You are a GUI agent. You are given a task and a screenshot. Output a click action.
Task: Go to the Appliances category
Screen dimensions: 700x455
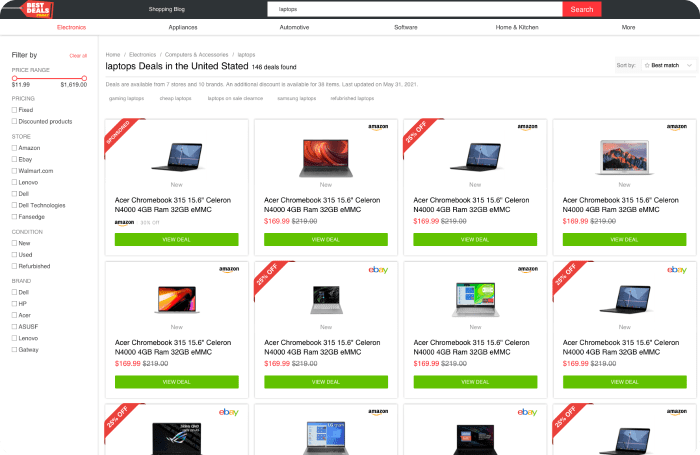(x=183, y=27)
